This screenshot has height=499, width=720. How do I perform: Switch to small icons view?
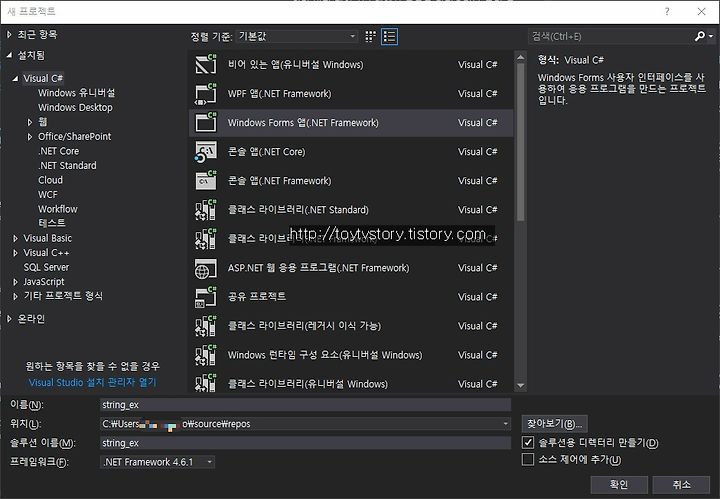(370, 36)
